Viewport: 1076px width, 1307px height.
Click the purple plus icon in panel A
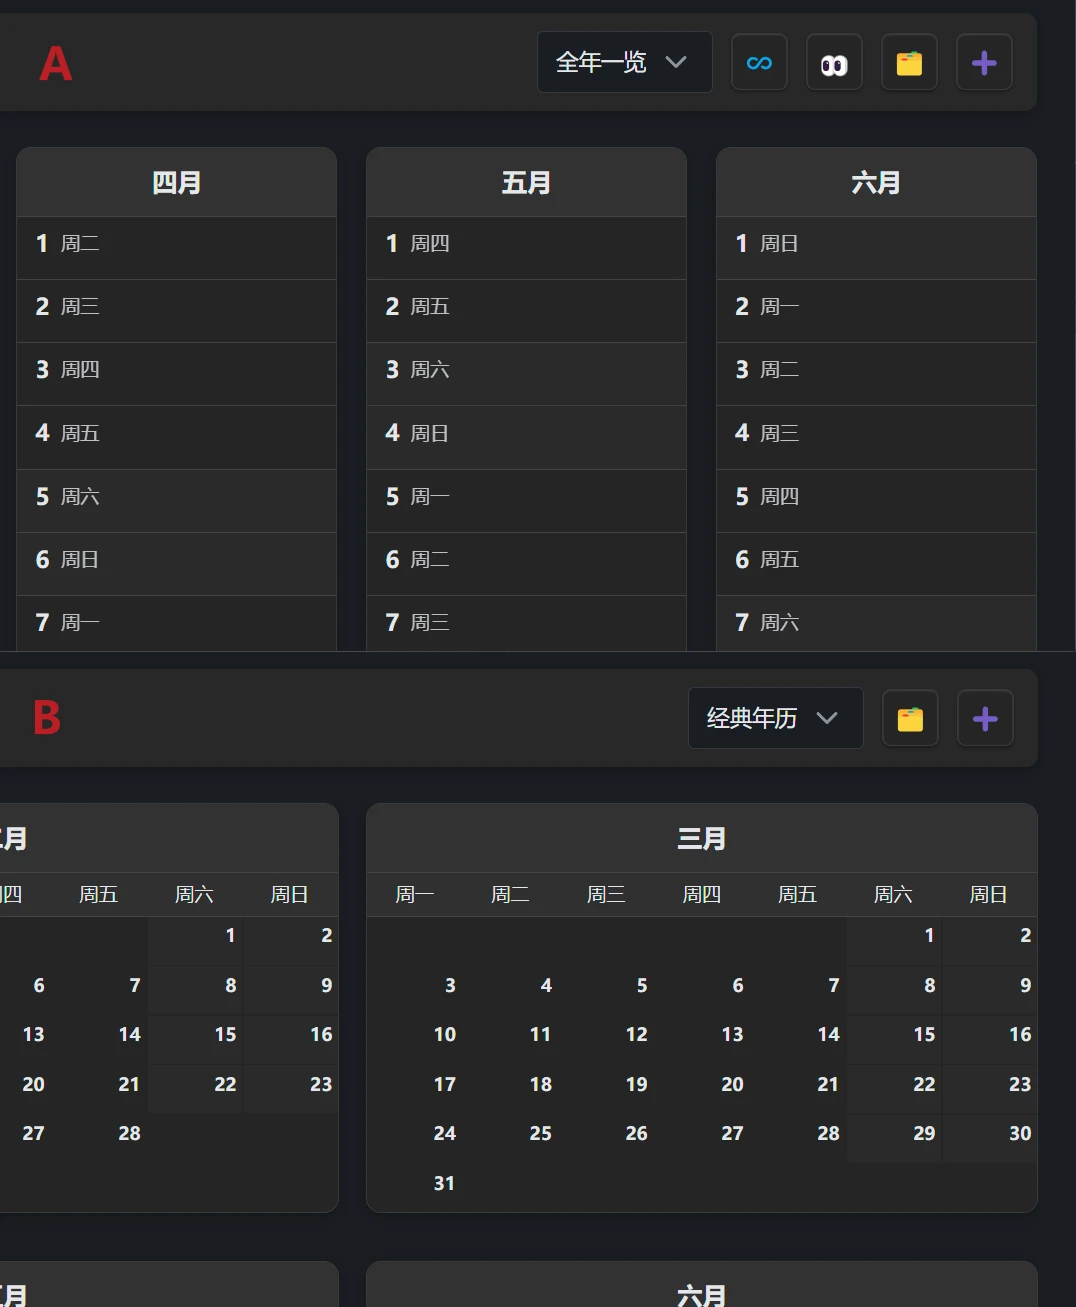(984, 63)
